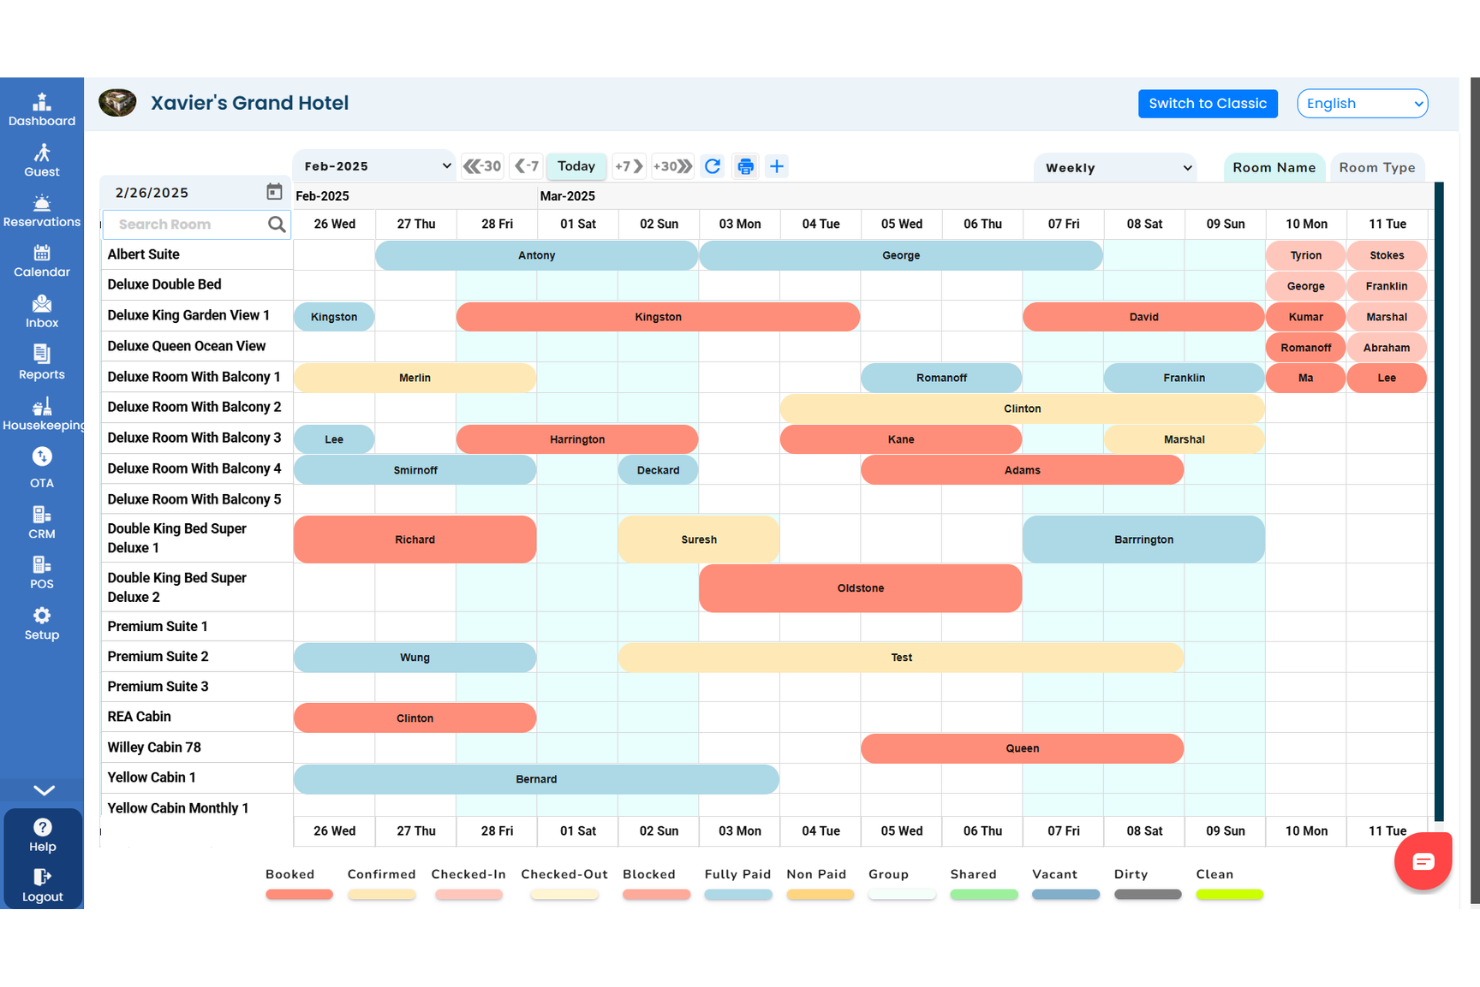The height and width of the screenshot is (987, 1480).
Task: Click the Booked legend color swatch
Action: (x=299, y=895)
